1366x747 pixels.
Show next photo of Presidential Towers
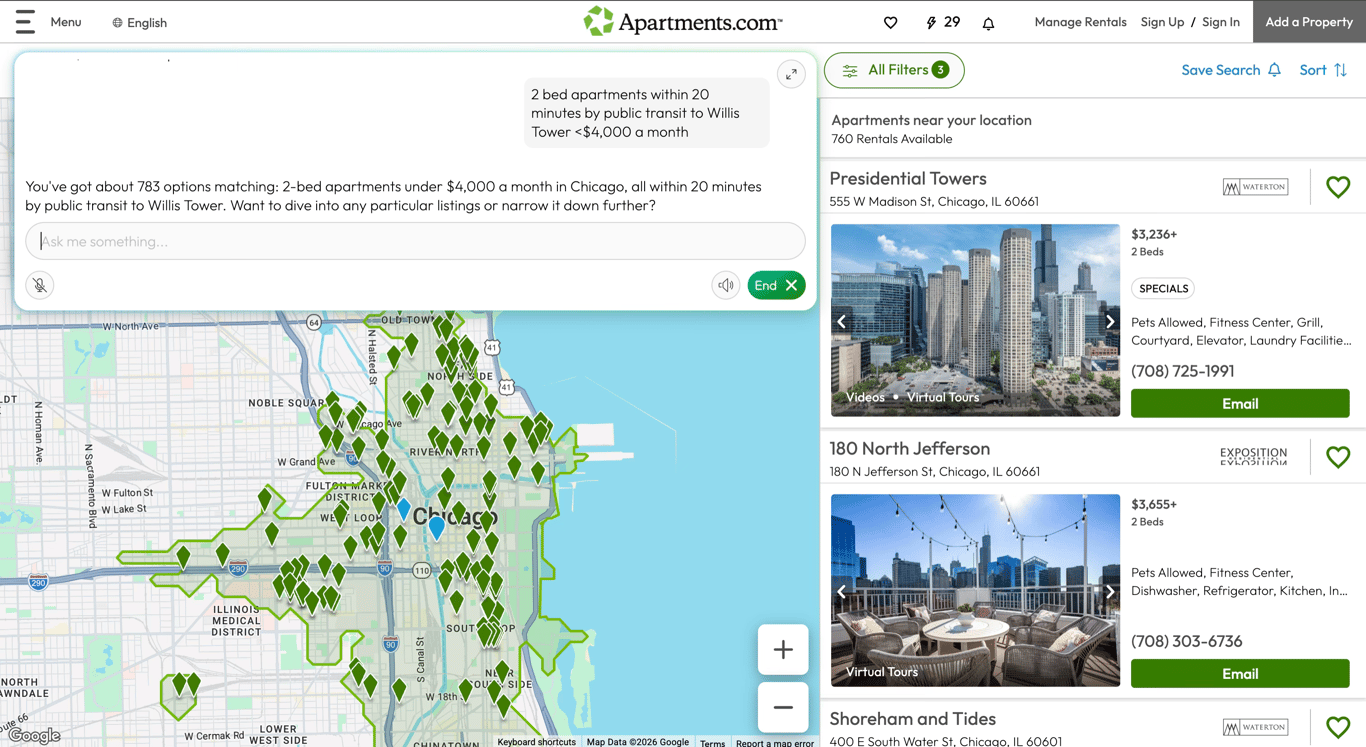1109,321
